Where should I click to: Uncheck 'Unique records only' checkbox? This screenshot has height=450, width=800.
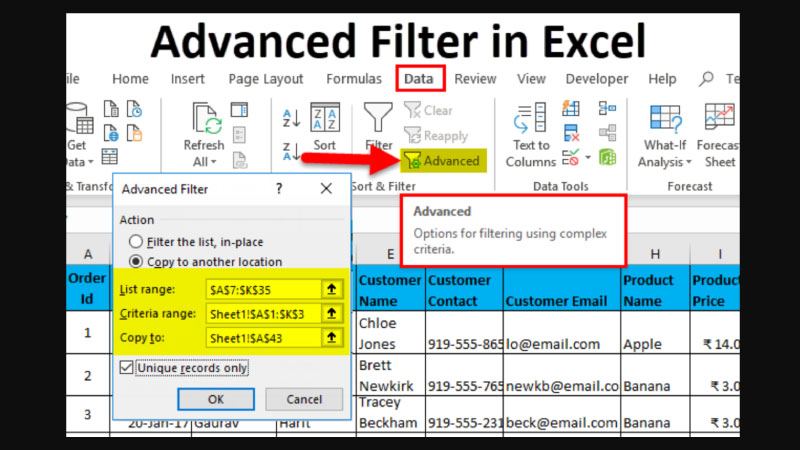[125, 368]
